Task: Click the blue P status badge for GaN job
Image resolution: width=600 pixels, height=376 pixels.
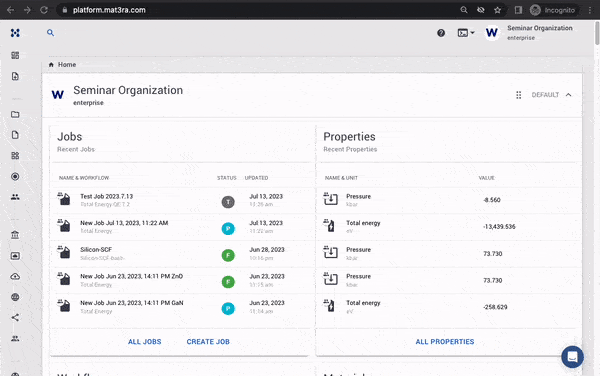Action: coord(228,309)
